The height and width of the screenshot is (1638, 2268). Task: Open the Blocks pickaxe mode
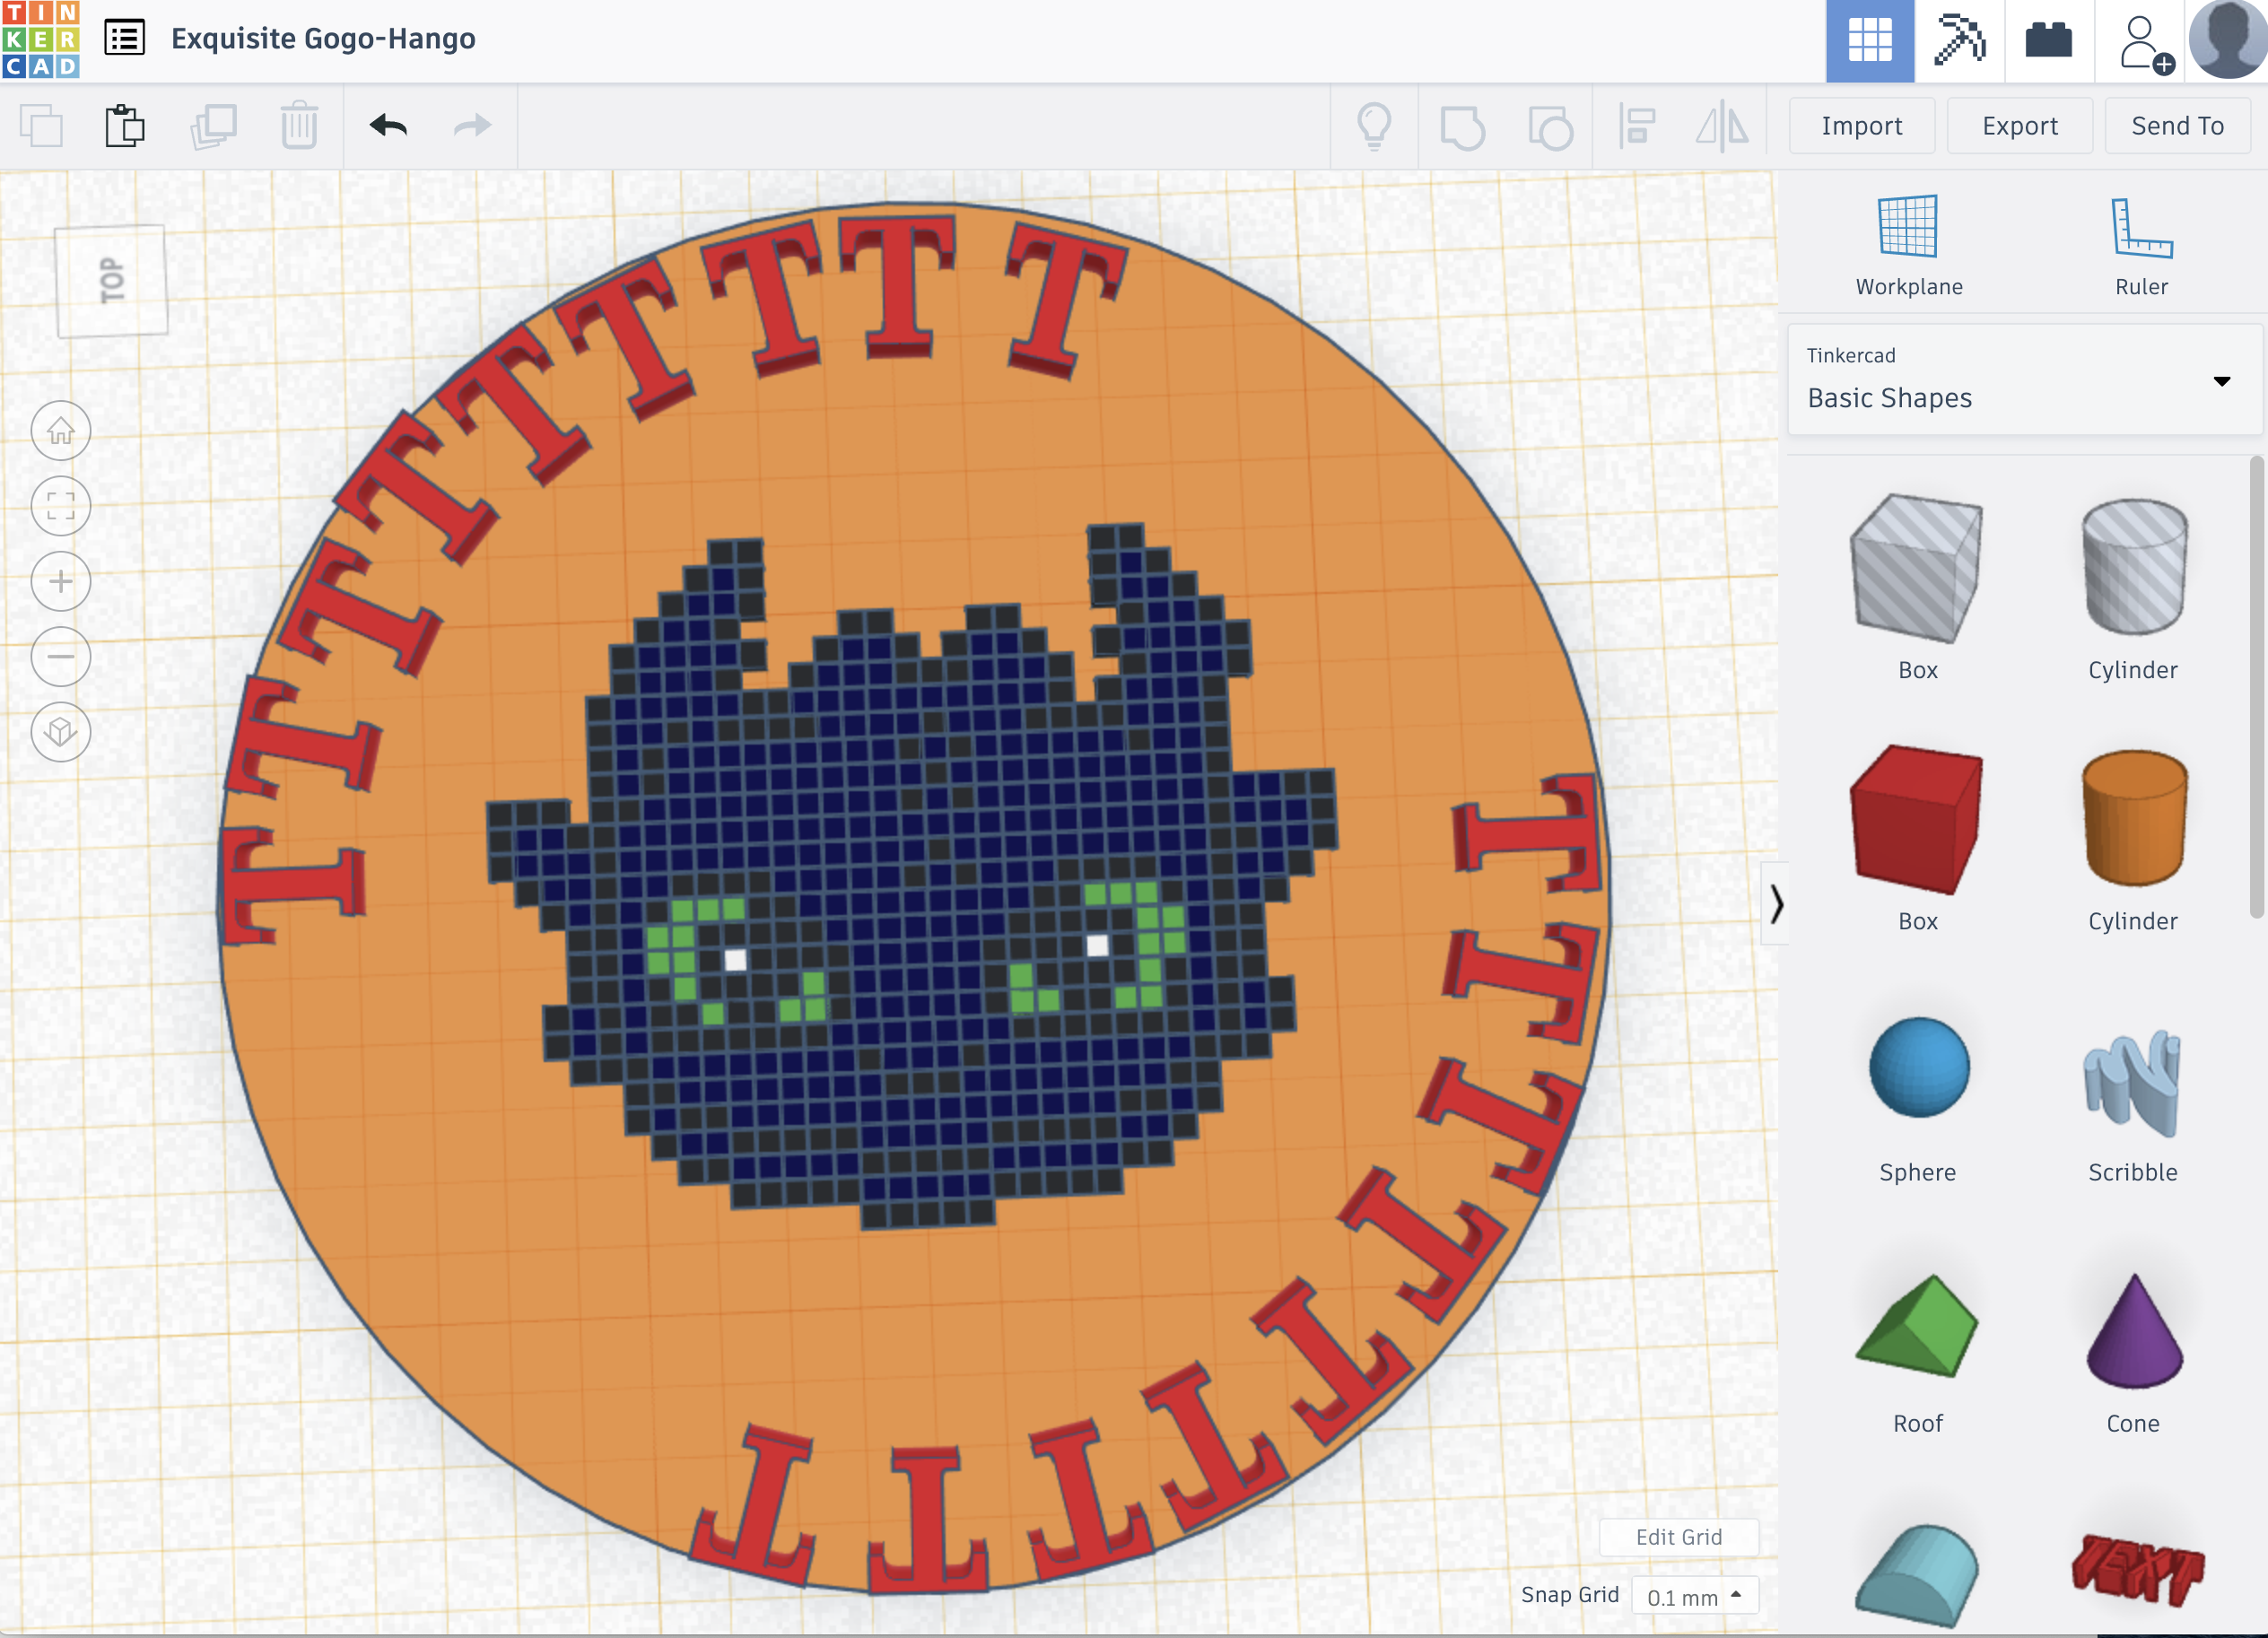1959,41
